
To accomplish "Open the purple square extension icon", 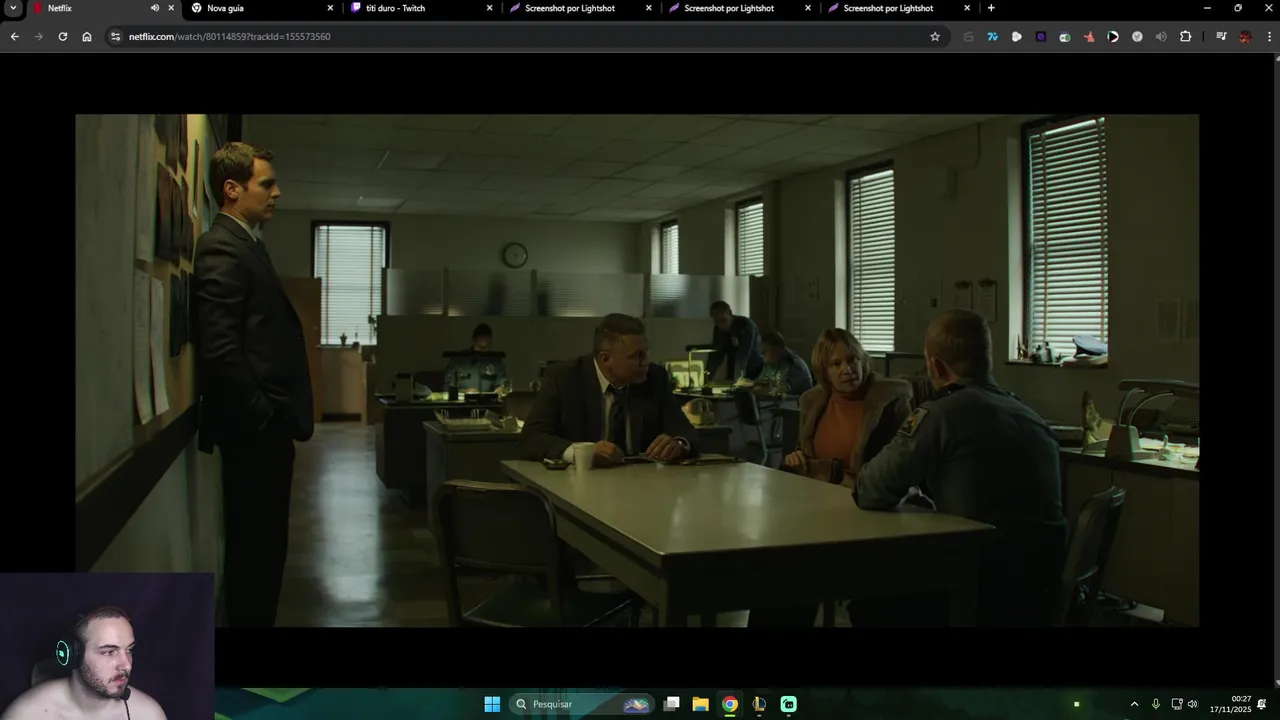I will [1040, 36].
